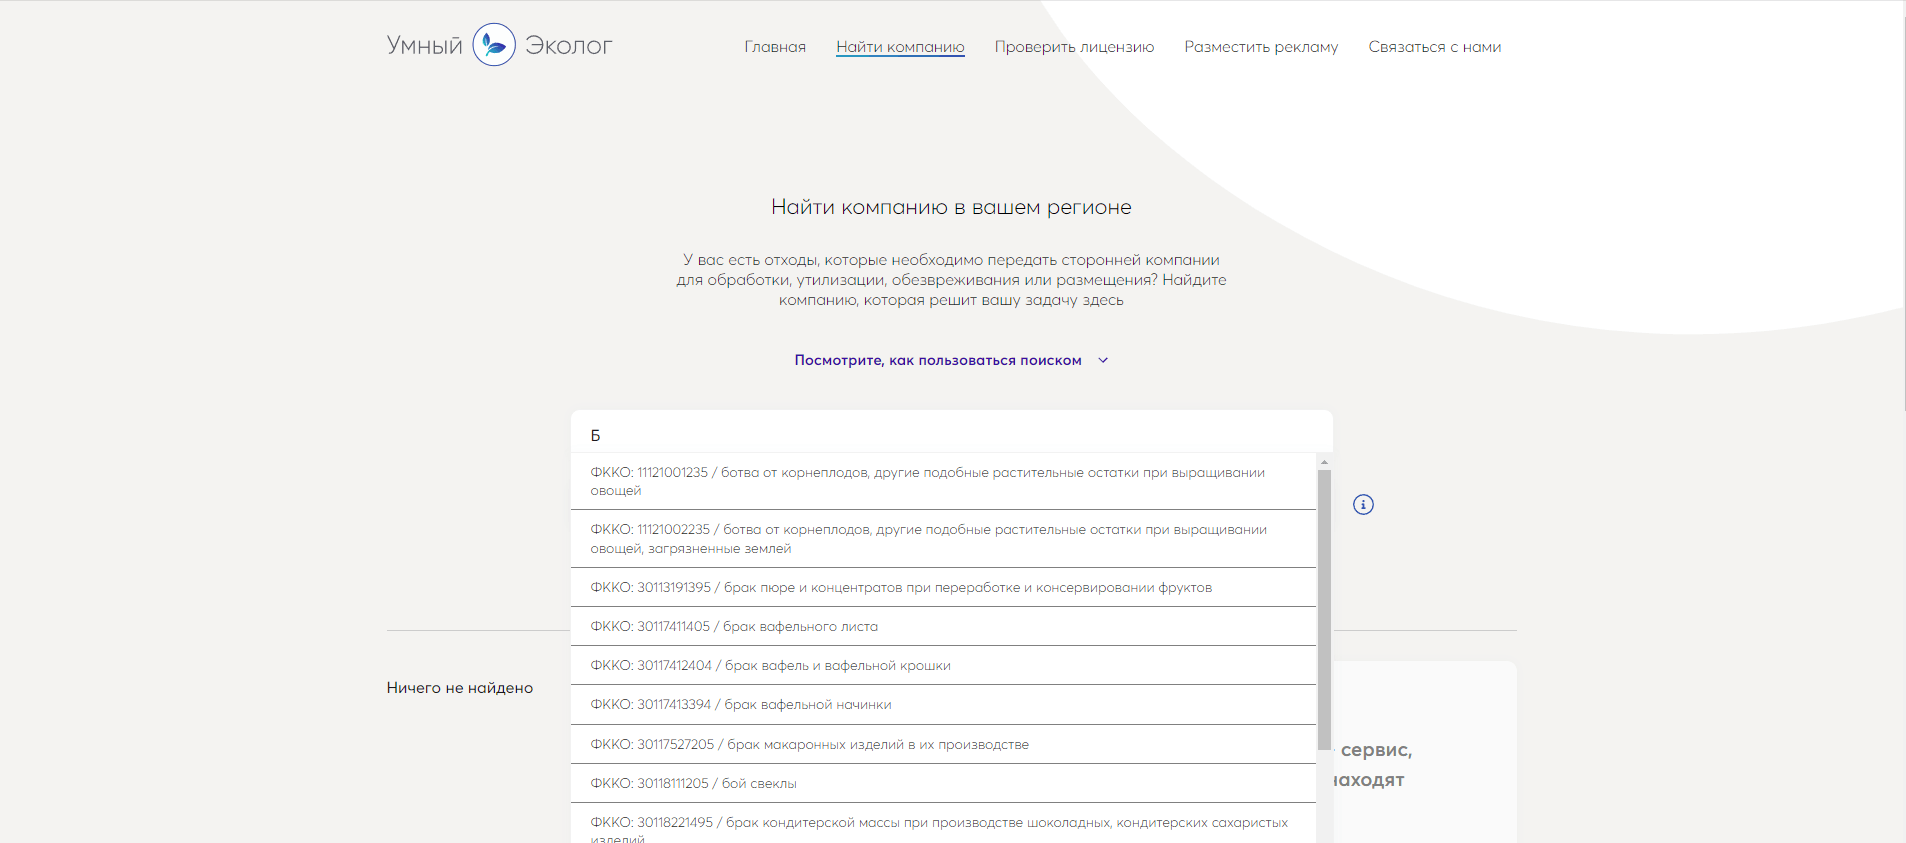
Task: Pick ФККО 30117412404 брак вафель и крошки
Action: point(943,665)
